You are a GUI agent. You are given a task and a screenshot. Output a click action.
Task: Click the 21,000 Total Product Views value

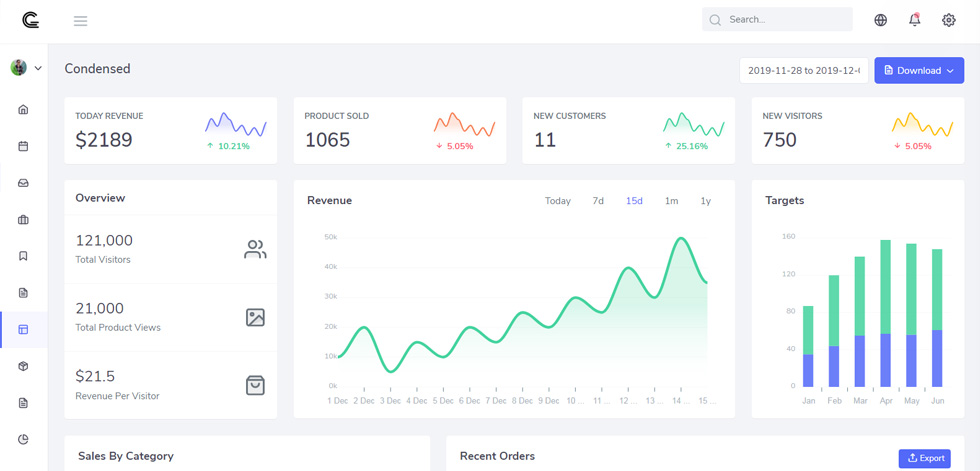tap(99, 308)
